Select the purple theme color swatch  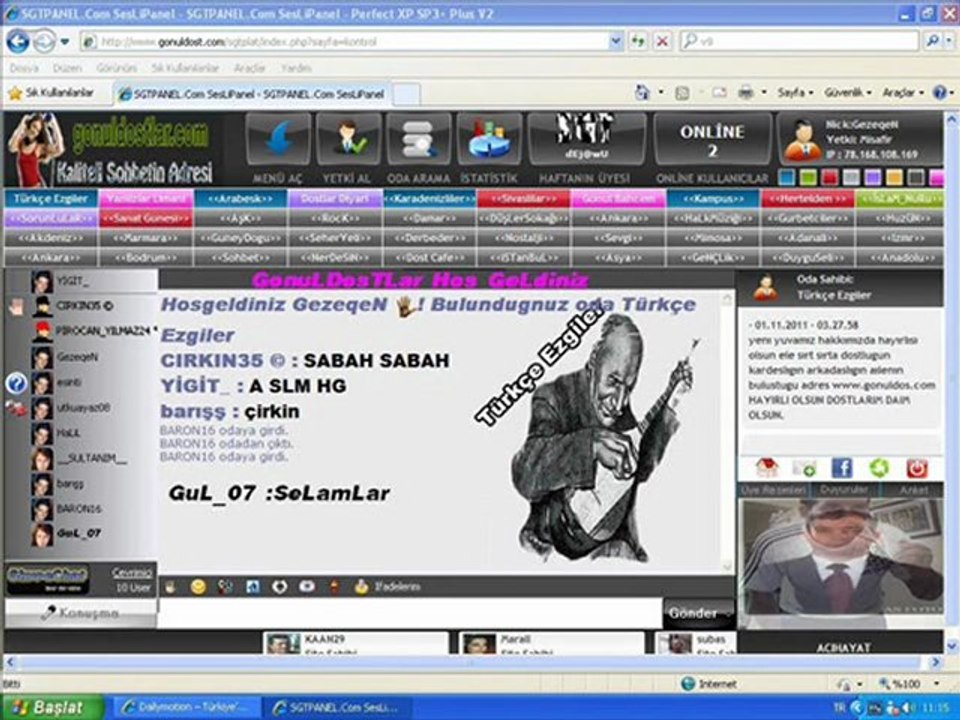872,178
